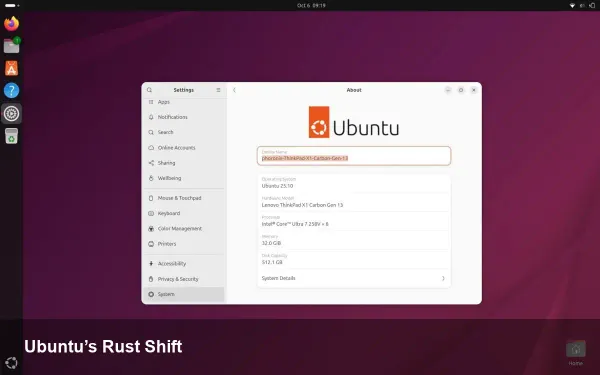This screenshot has height=375, width=600.
Task: Click the Ubuntu logo in About
Action: click(x=354, y=122)
